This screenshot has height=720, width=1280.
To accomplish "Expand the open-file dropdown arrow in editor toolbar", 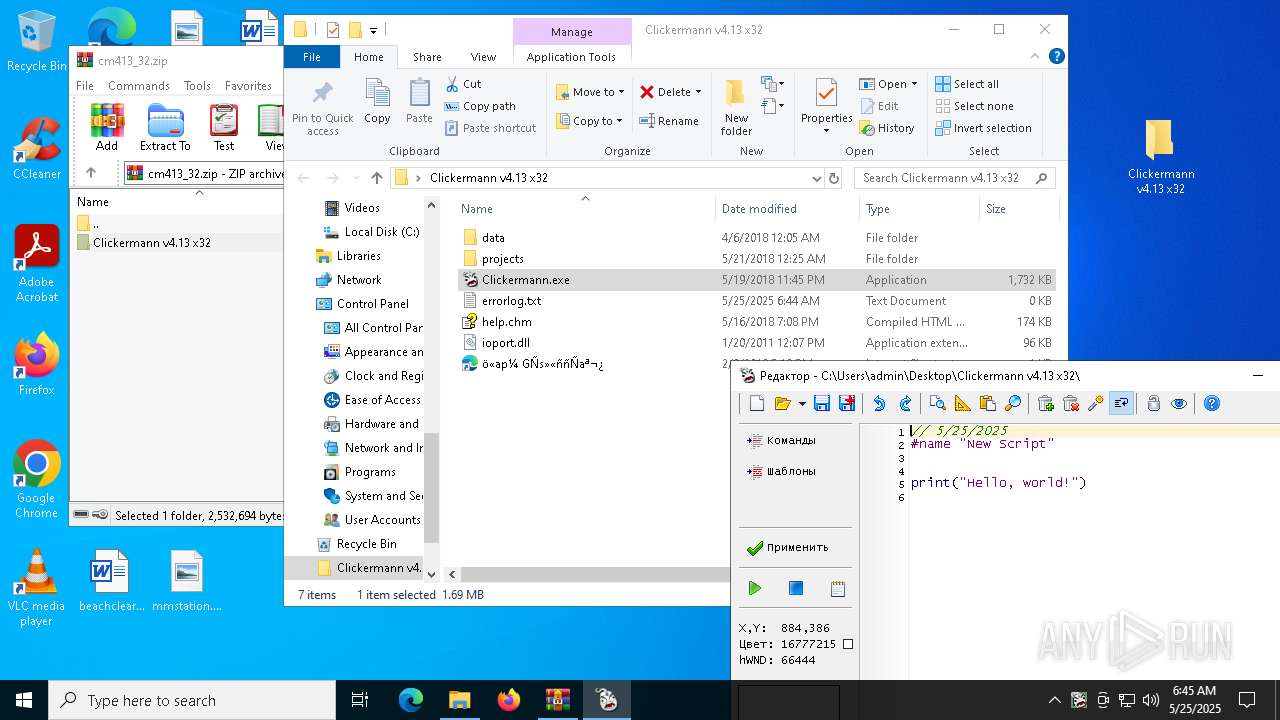I will coord(801,404).
